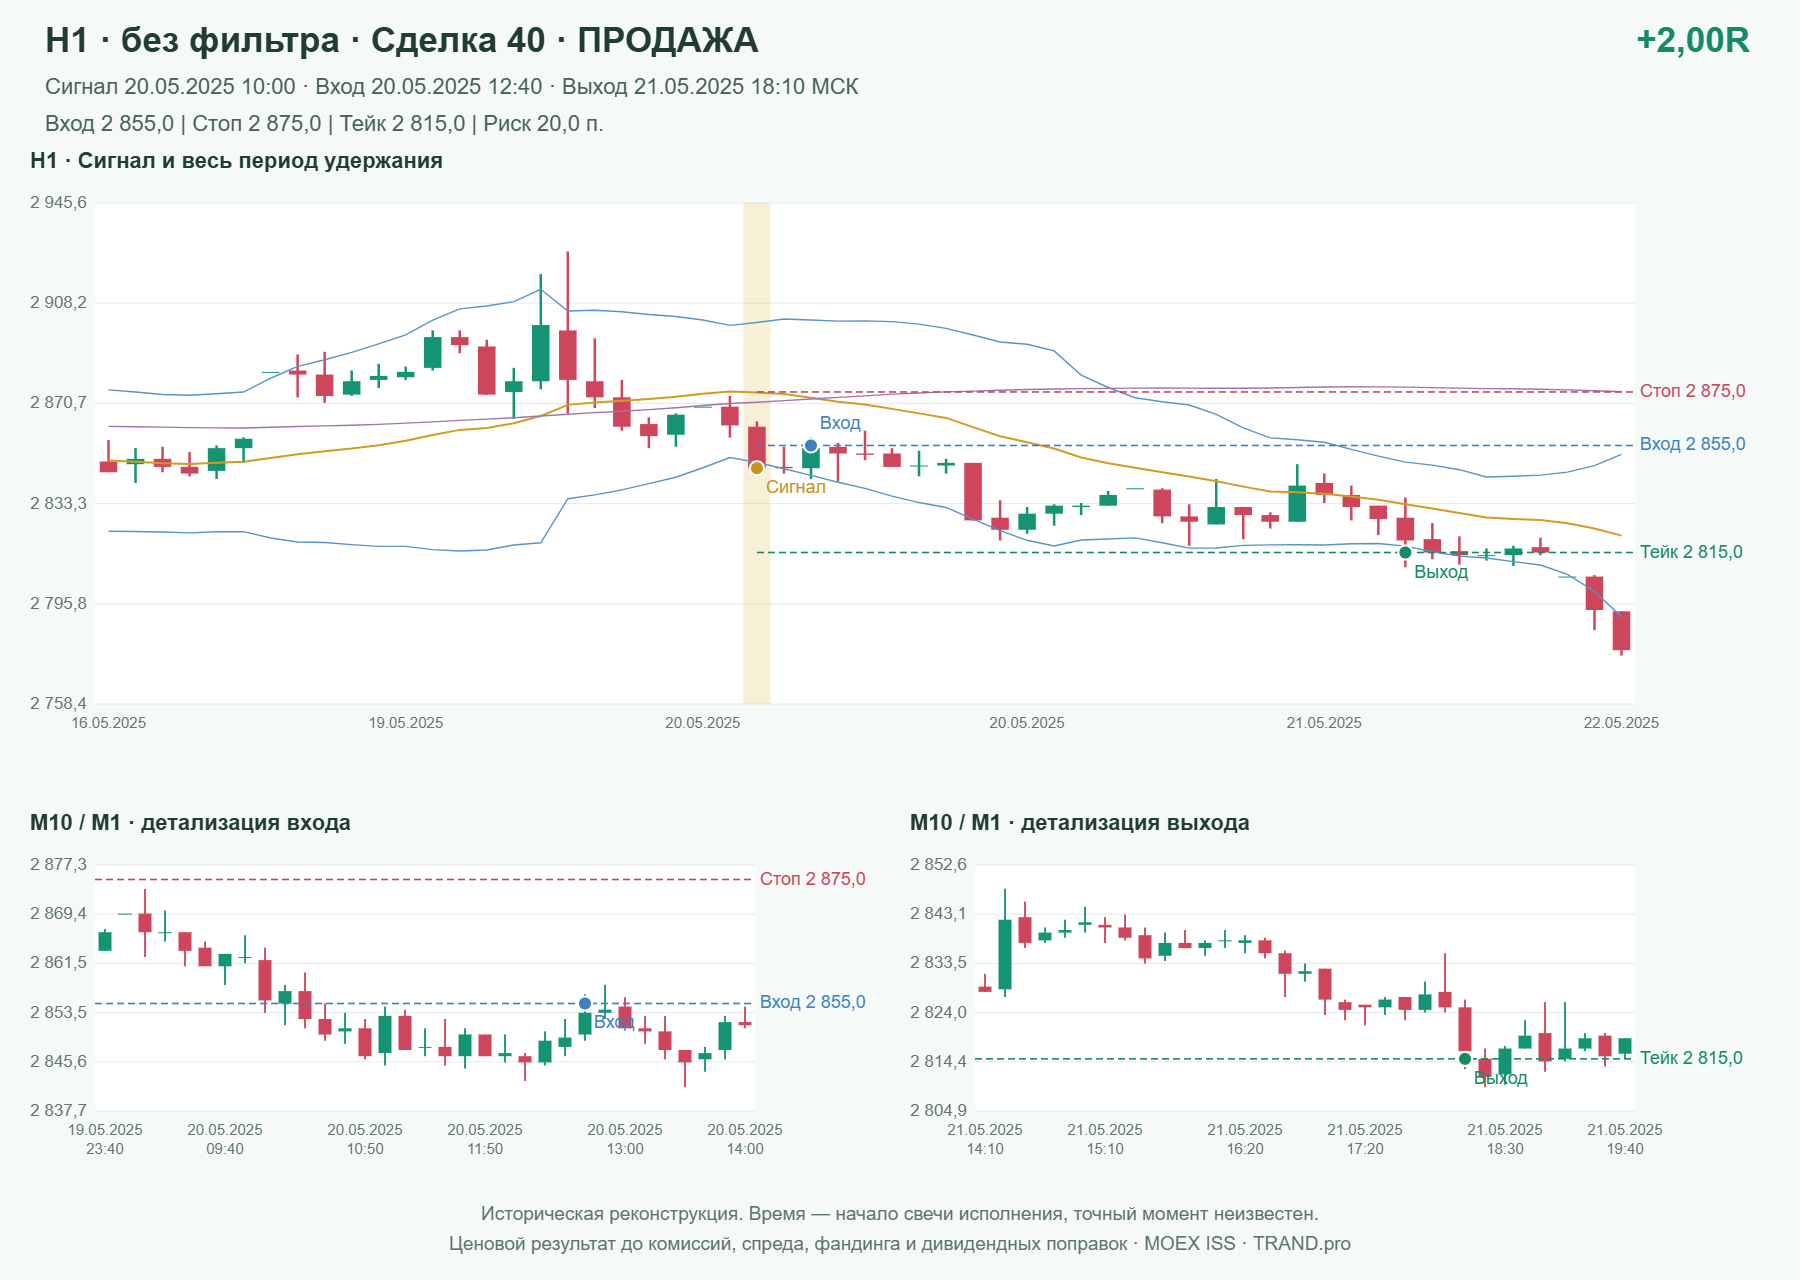Image resolution: width=1800 pixels, height=1280 pixels.
Task: Click 'Тейк 2 815,0' label beside the H1 chart
Action: click(1691, 552)
